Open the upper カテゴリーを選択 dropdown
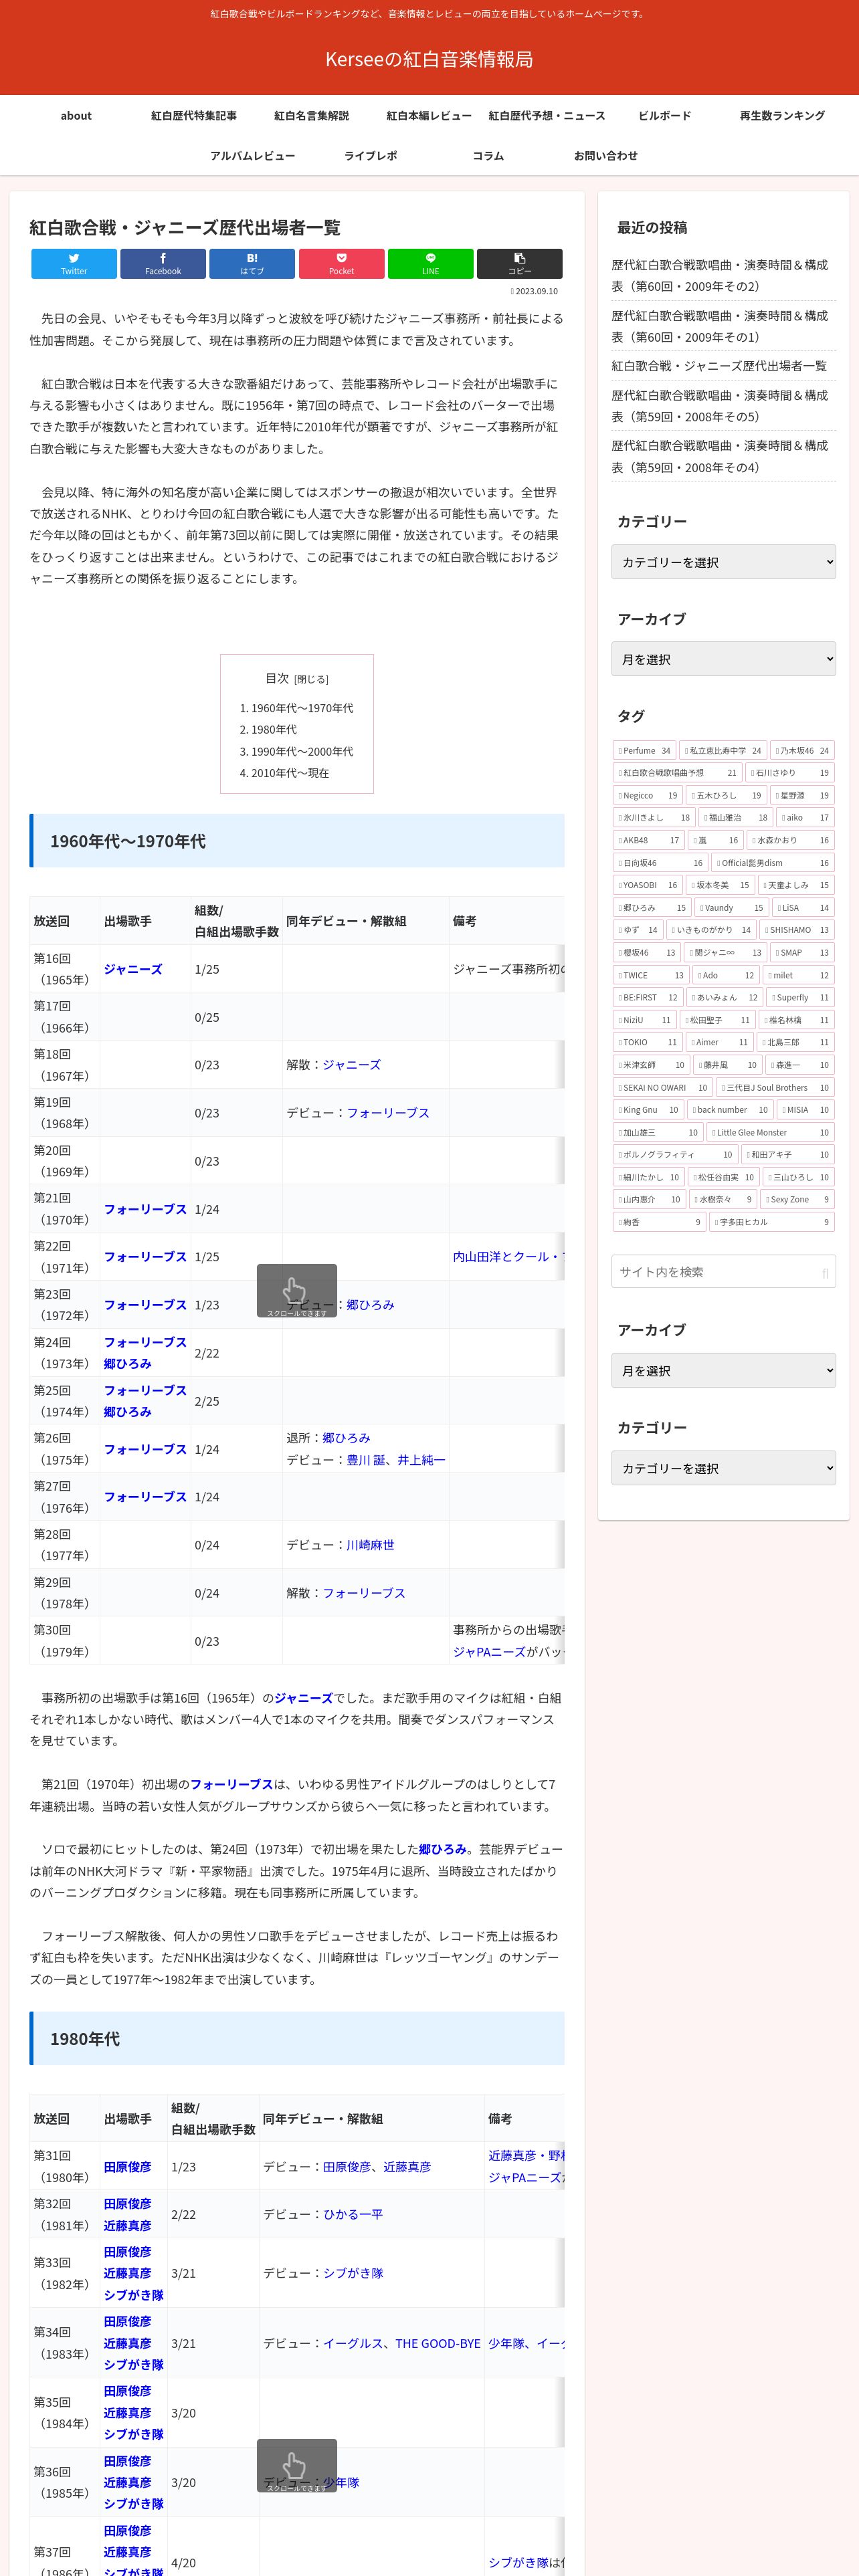This screenshot has width=859, height=2576. pos(723,562)
